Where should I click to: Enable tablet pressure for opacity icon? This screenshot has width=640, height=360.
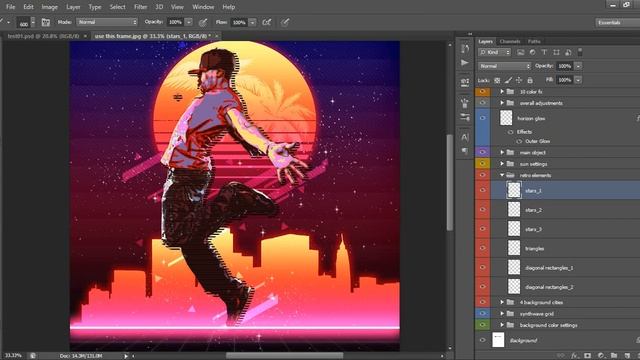click(x=202, y=22)
